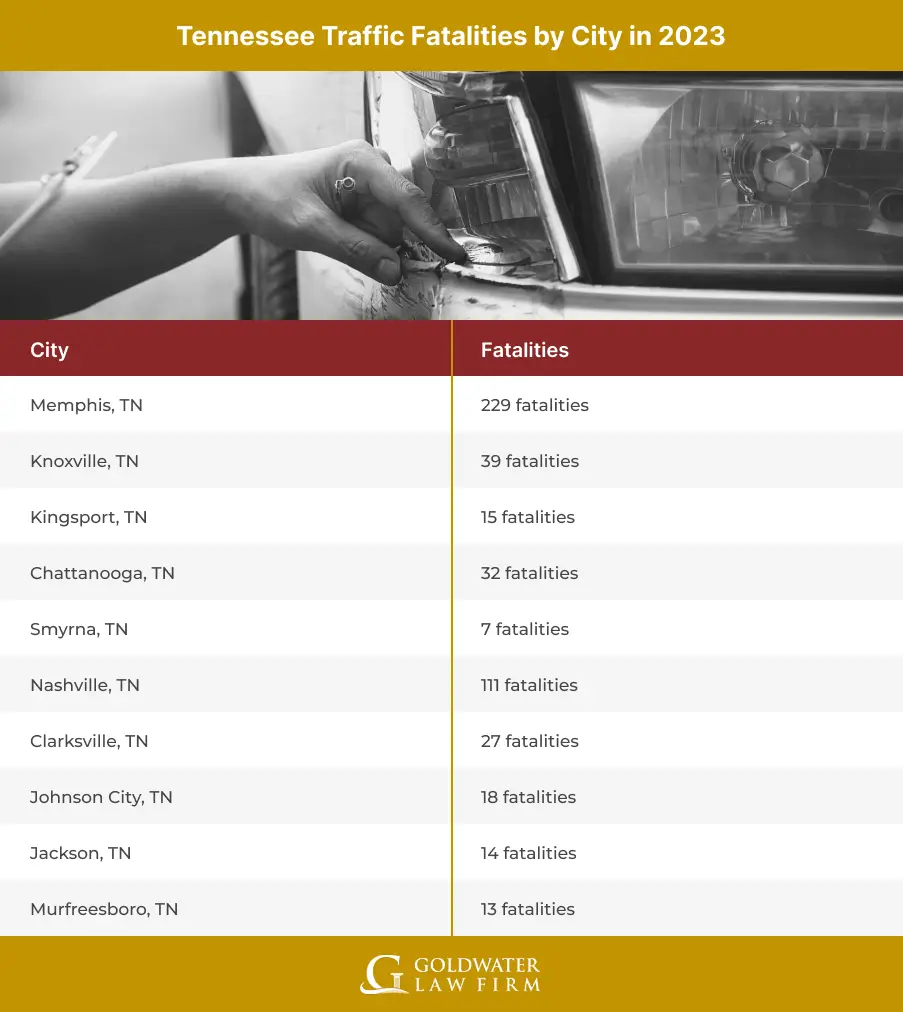Click the infographic title about Tennessee traffic fatalities
Viewport: 903px width, 1012px height.
(x=451, y=36)
